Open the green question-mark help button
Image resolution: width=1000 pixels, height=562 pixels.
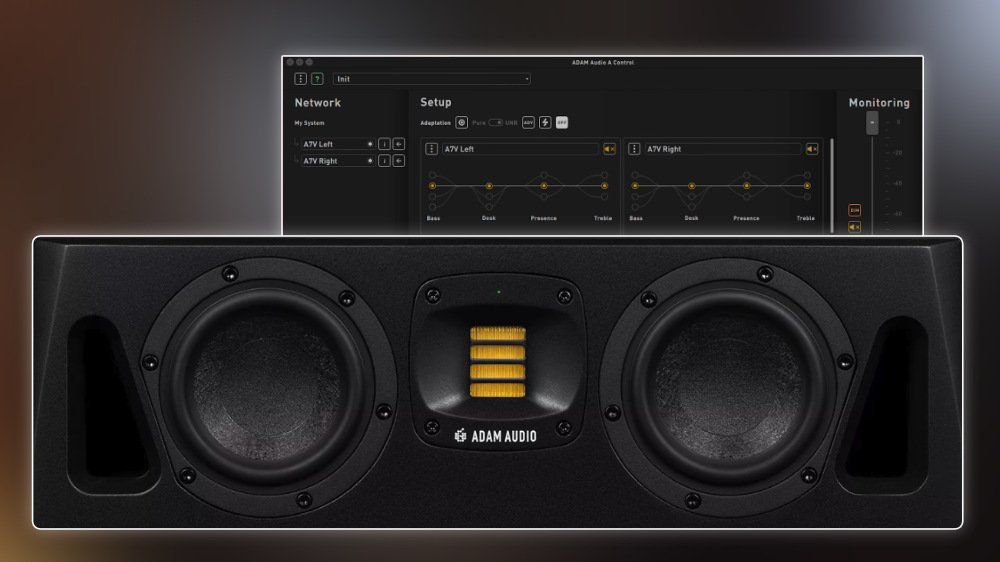point(317,79)
